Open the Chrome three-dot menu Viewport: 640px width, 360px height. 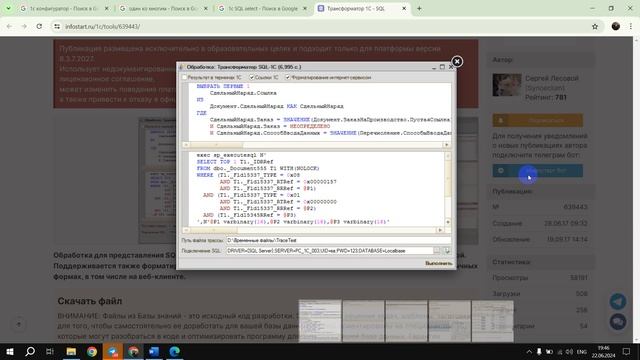[631, 27]
